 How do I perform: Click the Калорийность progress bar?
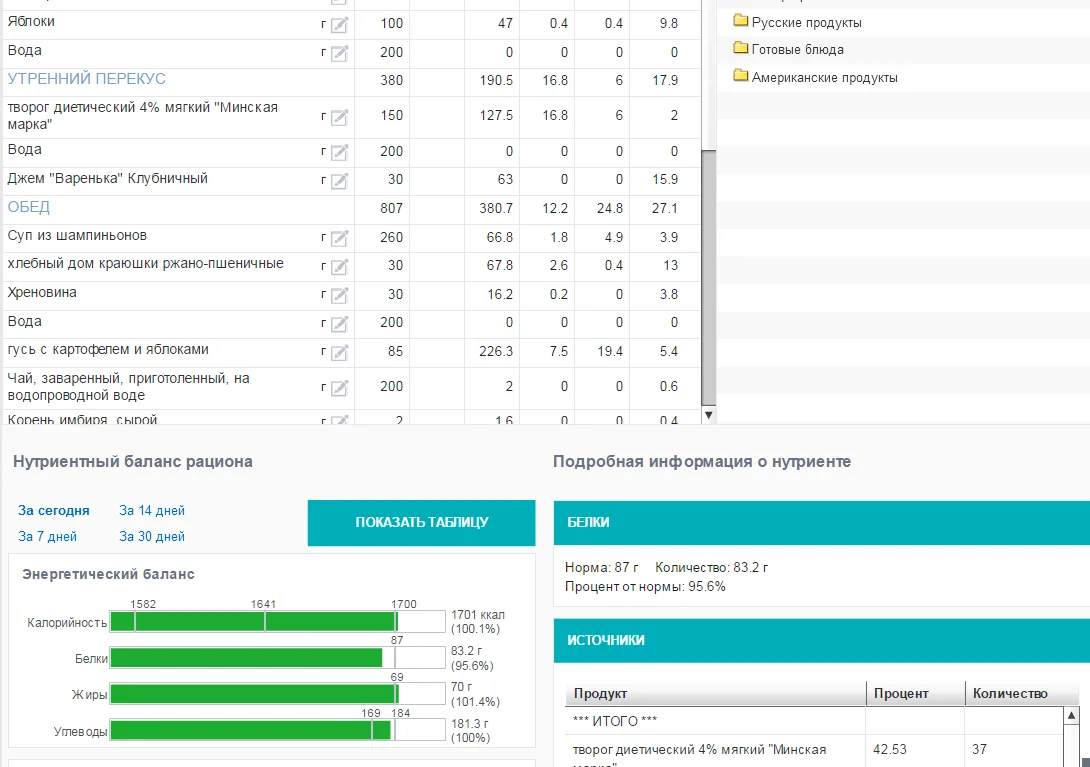coord(277,622)
